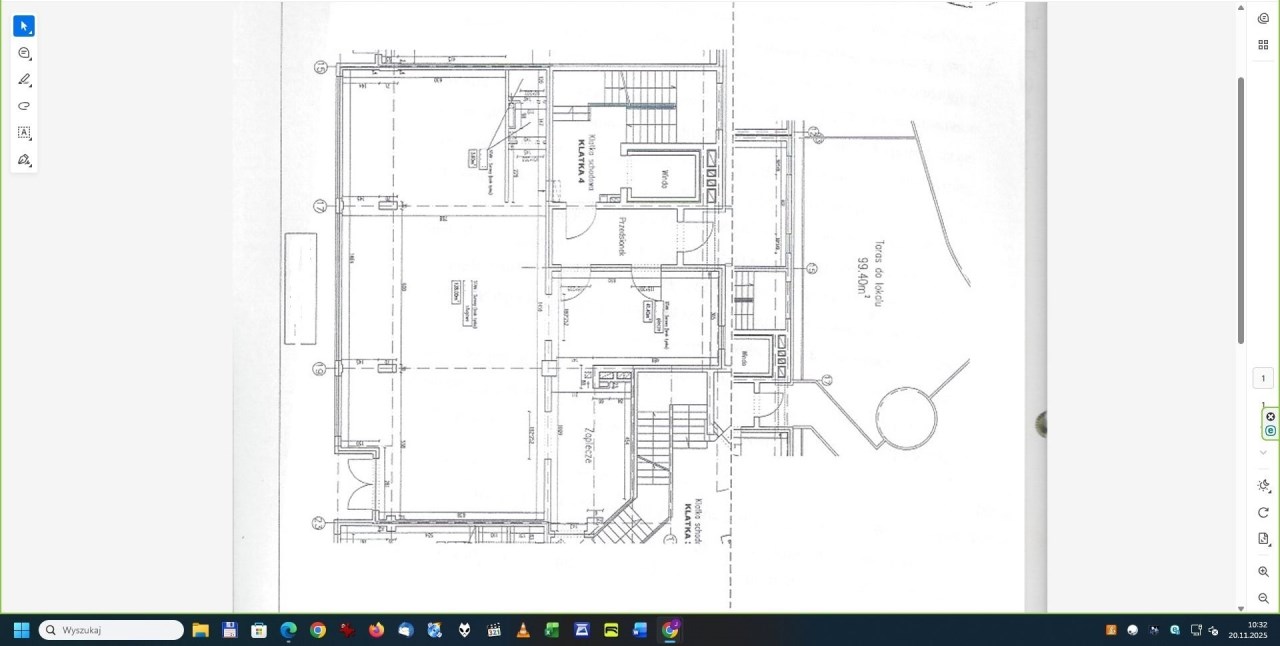Zoom out using the minus magnifier

click(1263, 598)
